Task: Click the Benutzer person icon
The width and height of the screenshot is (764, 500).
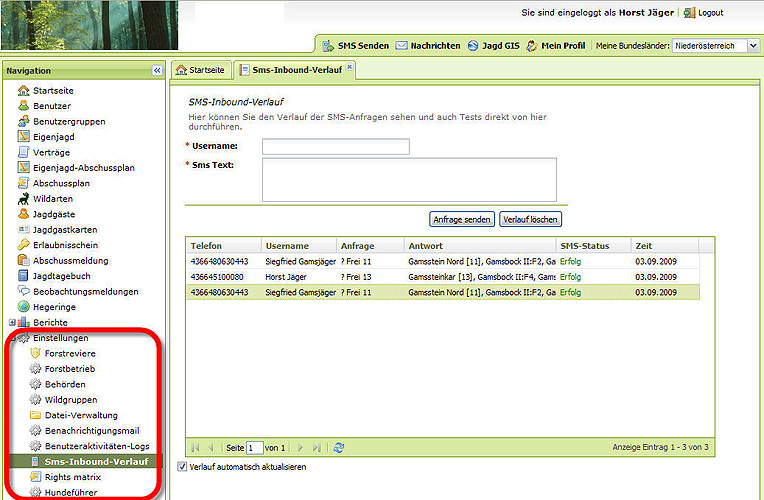Action: (x=23, y=106)
